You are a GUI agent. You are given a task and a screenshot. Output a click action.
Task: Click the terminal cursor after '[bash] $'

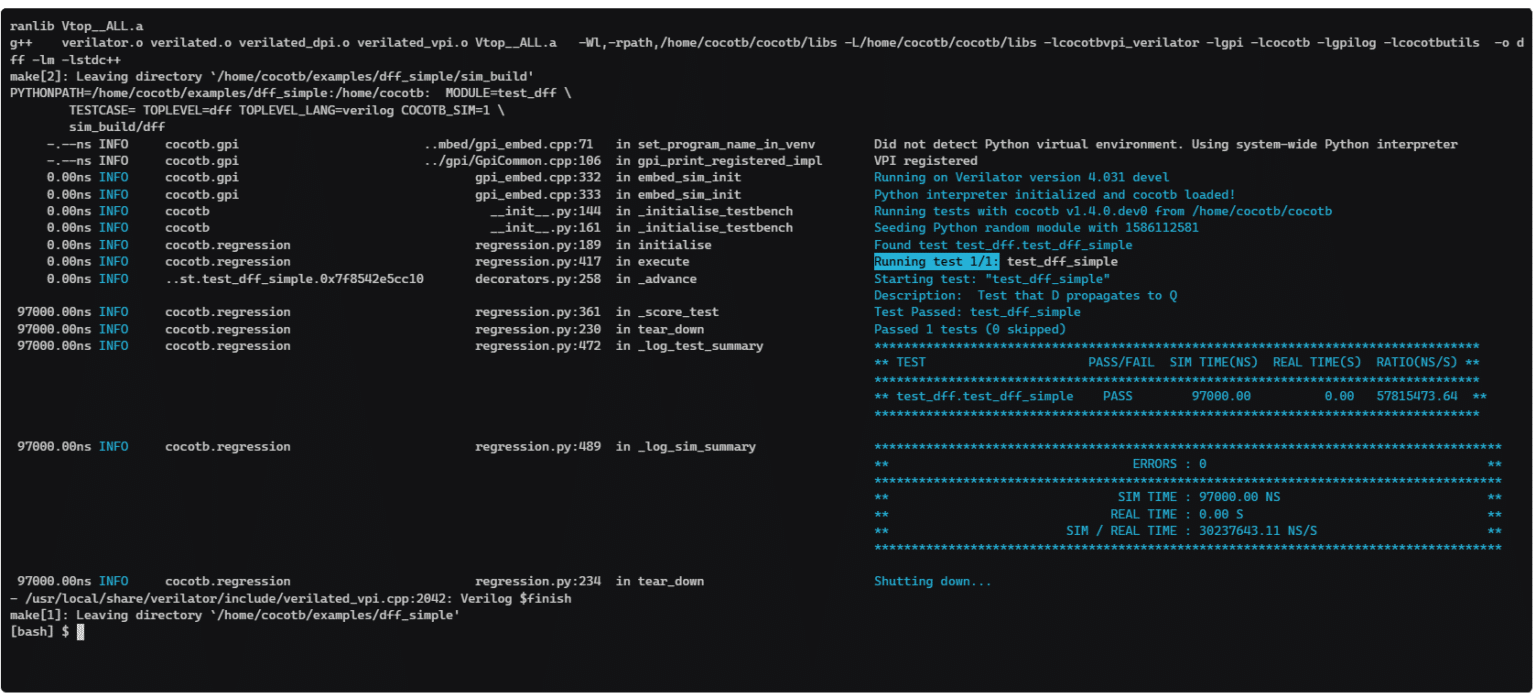click(79, 631)
